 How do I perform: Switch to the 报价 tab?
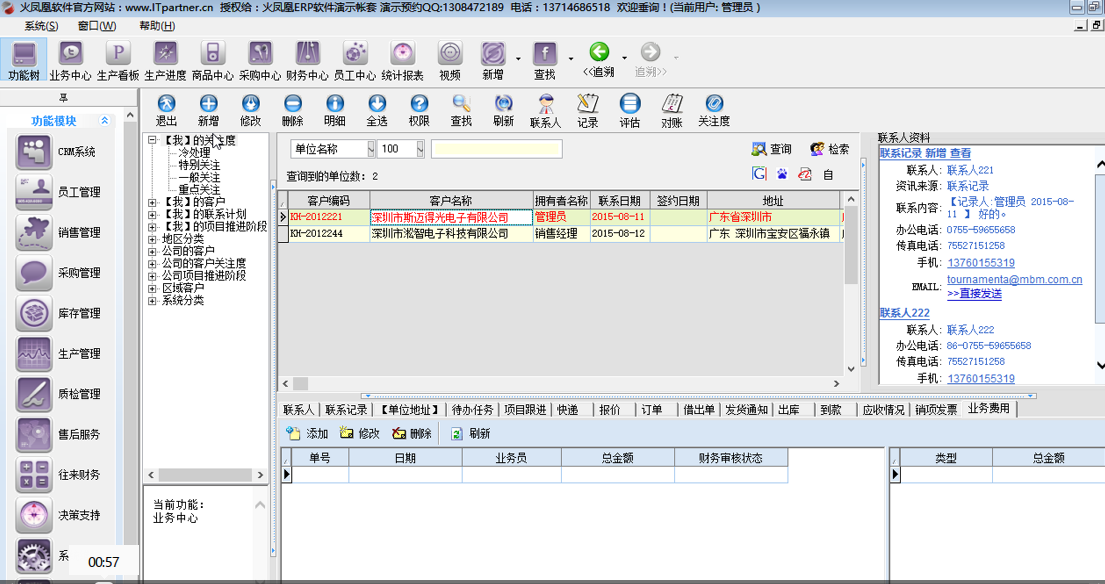tap(610, 409)
